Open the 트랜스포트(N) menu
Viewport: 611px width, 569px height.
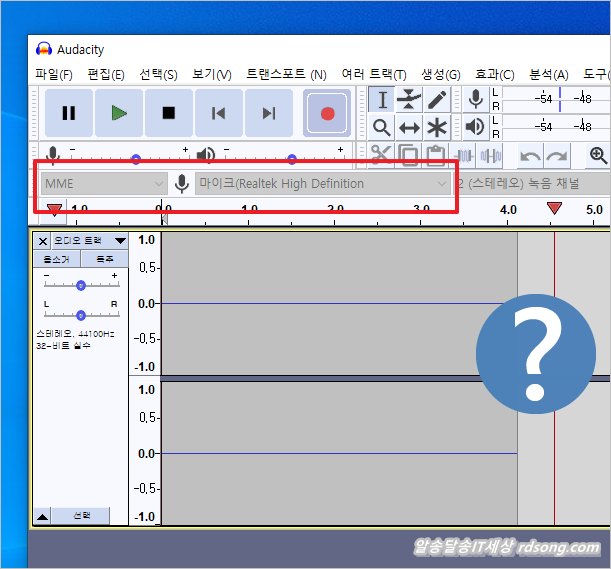pos(286,74)
